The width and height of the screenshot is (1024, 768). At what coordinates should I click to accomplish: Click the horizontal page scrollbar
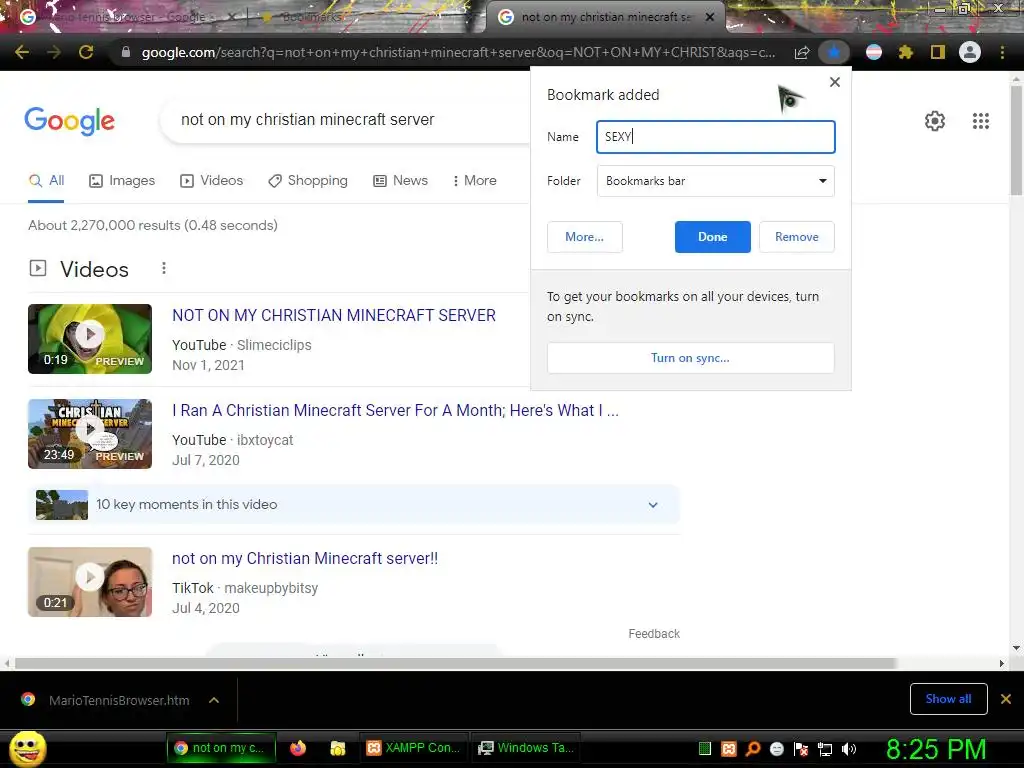[x=455, y=664]
